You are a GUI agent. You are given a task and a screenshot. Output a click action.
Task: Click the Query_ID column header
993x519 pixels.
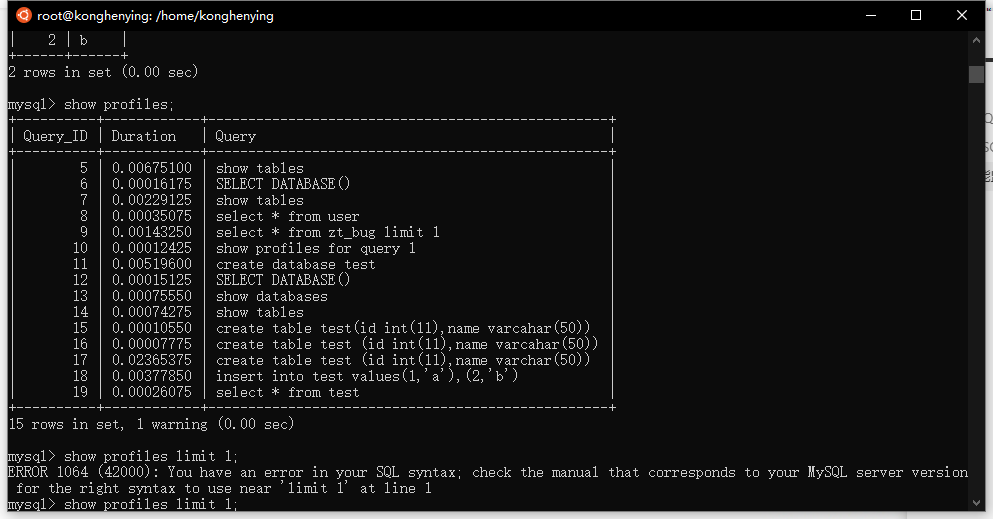click(55, 136)
